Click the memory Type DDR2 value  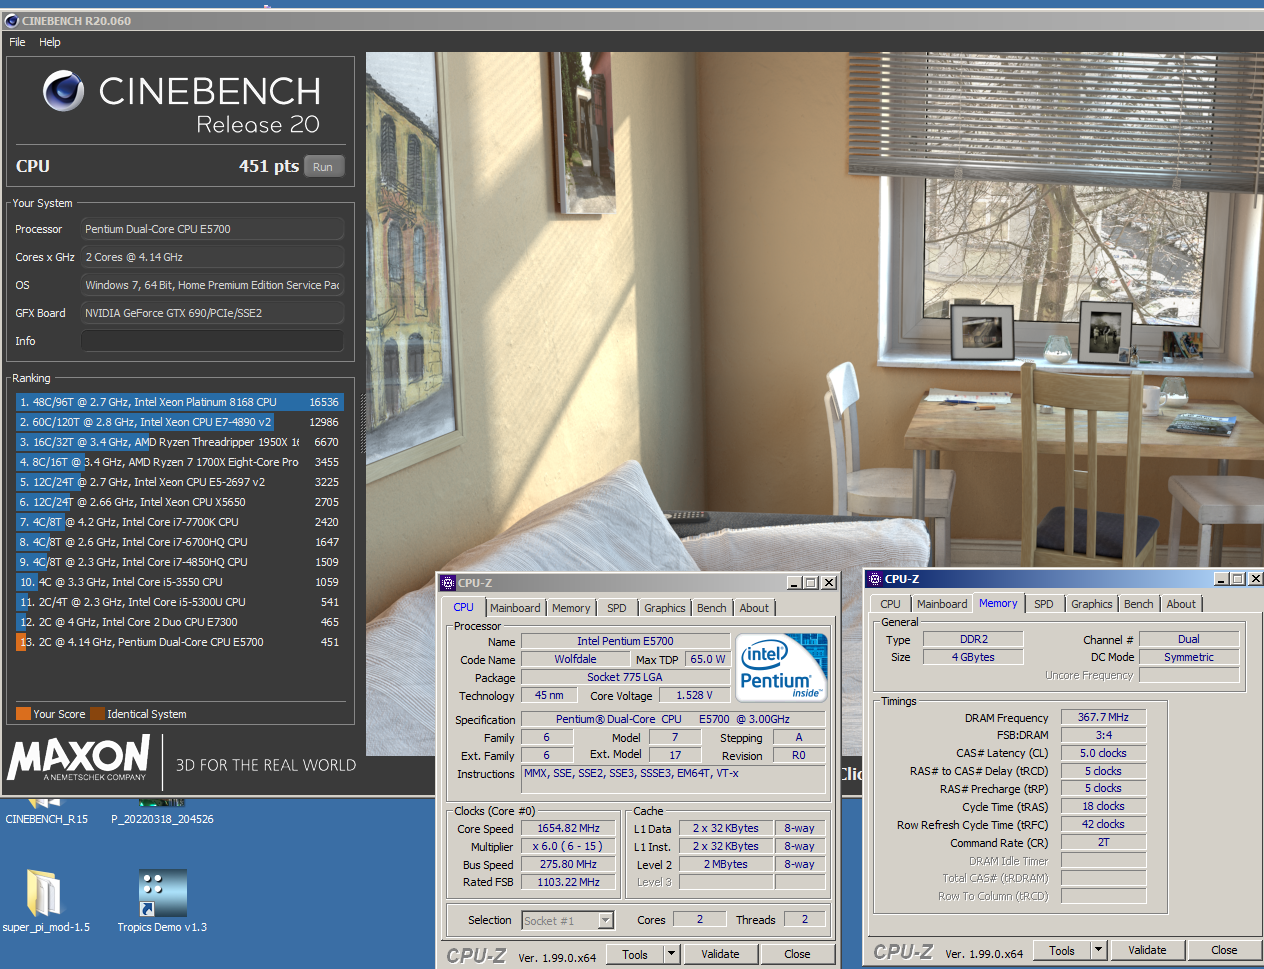pos(973,639)
